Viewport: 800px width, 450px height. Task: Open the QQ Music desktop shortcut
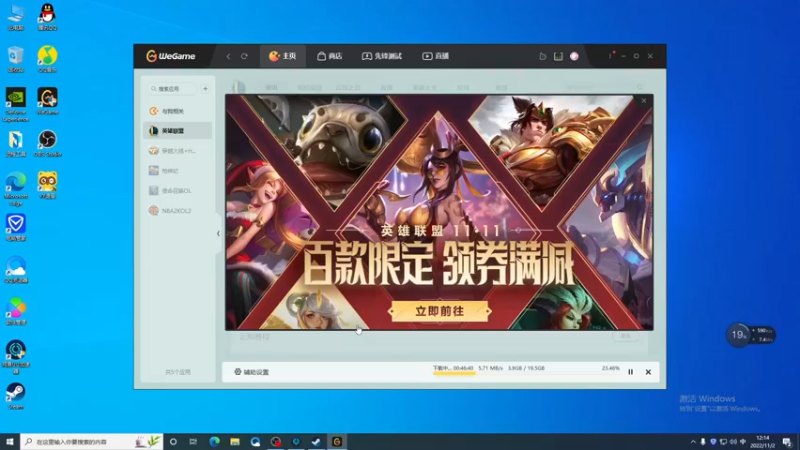(x=47, y=59)
